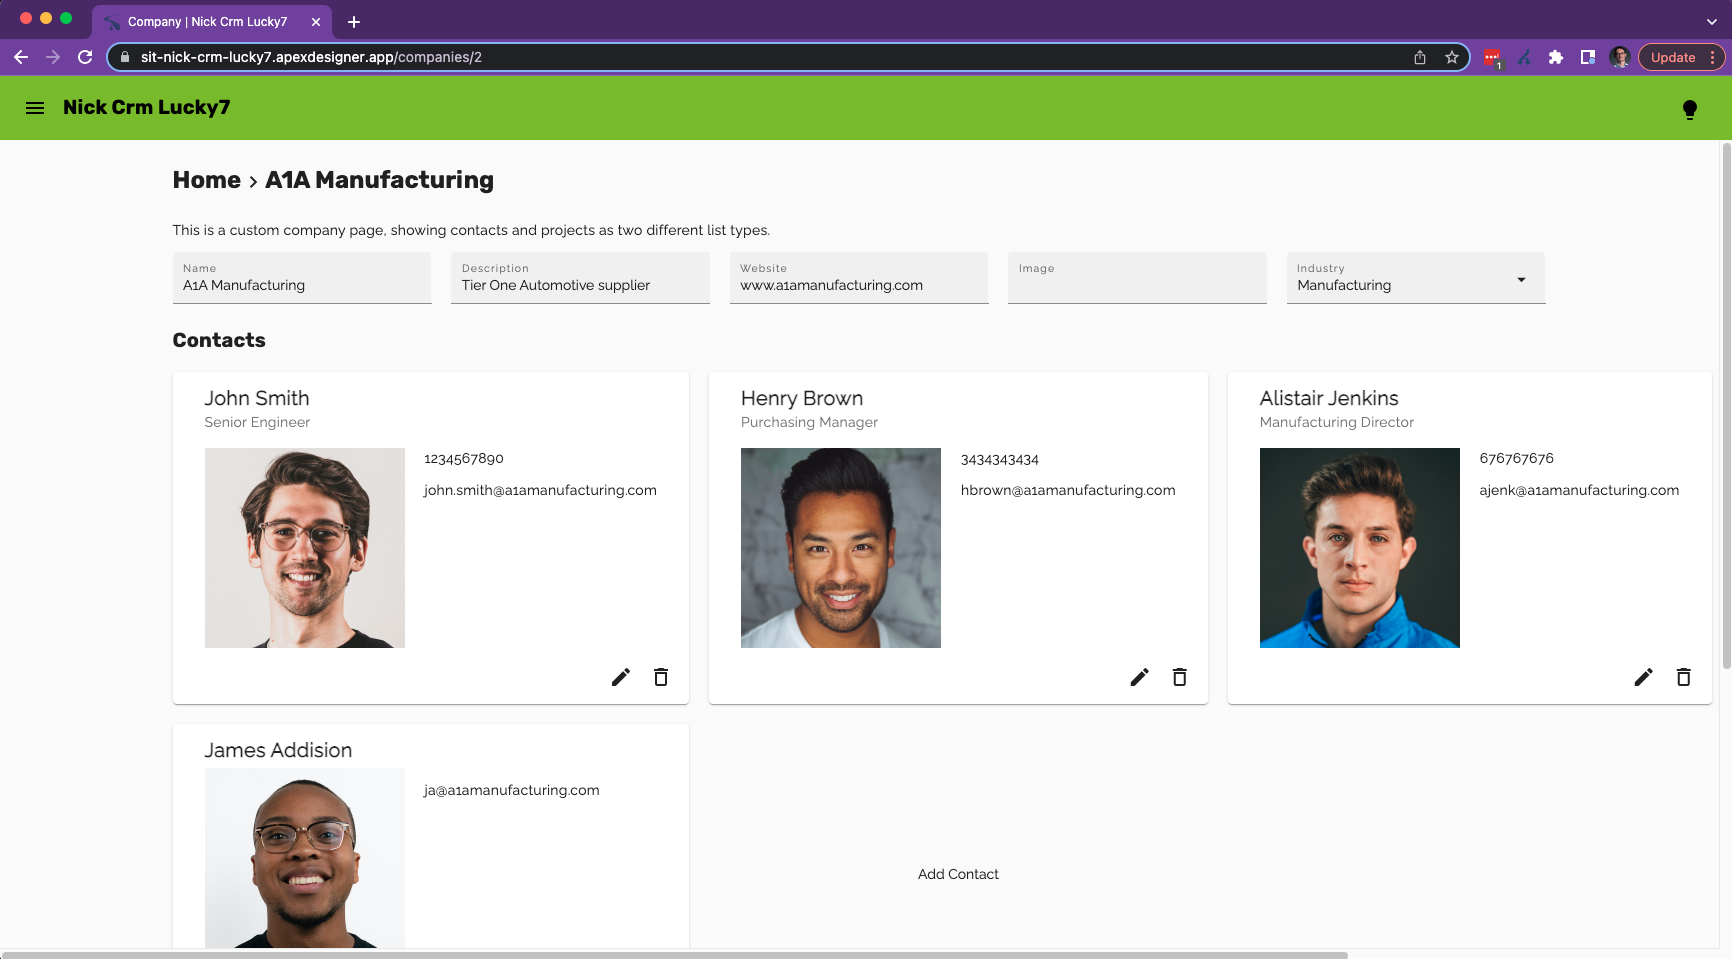1732x959 pixels.
Task: Click the Add Contact button
Action: coord(958,874)
